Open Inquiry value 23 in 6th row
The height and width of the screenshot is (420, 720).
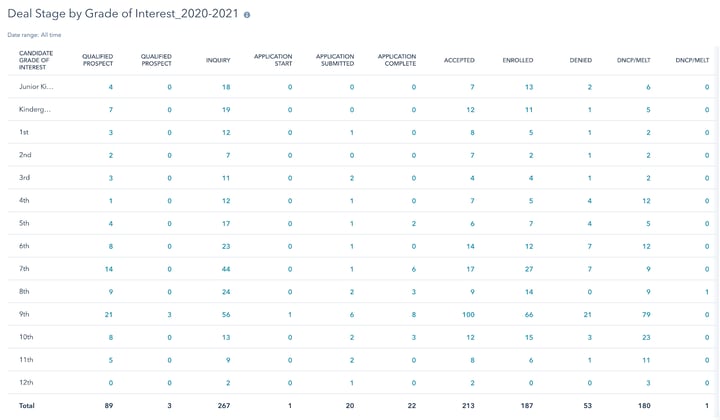(226, 246)
